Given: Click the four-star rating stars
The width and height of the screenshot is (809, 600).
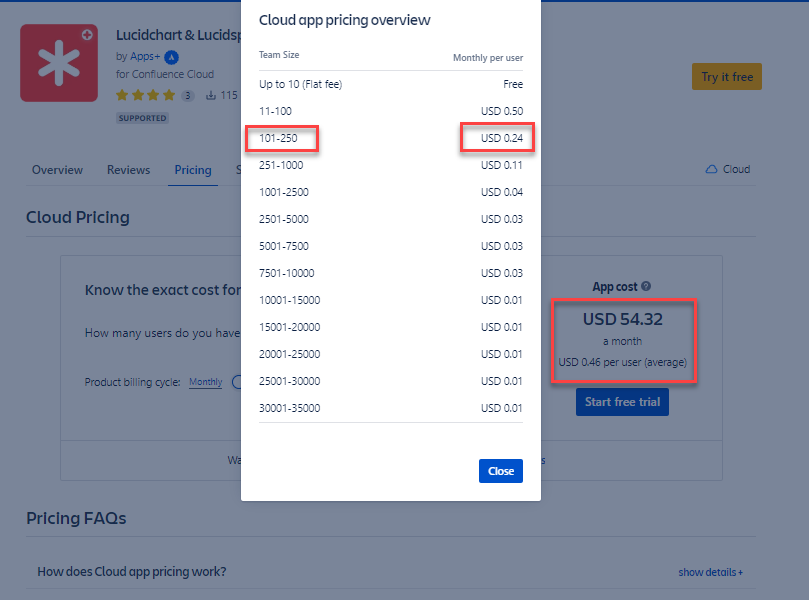Looking at the screenshot, I should [145, 95].
